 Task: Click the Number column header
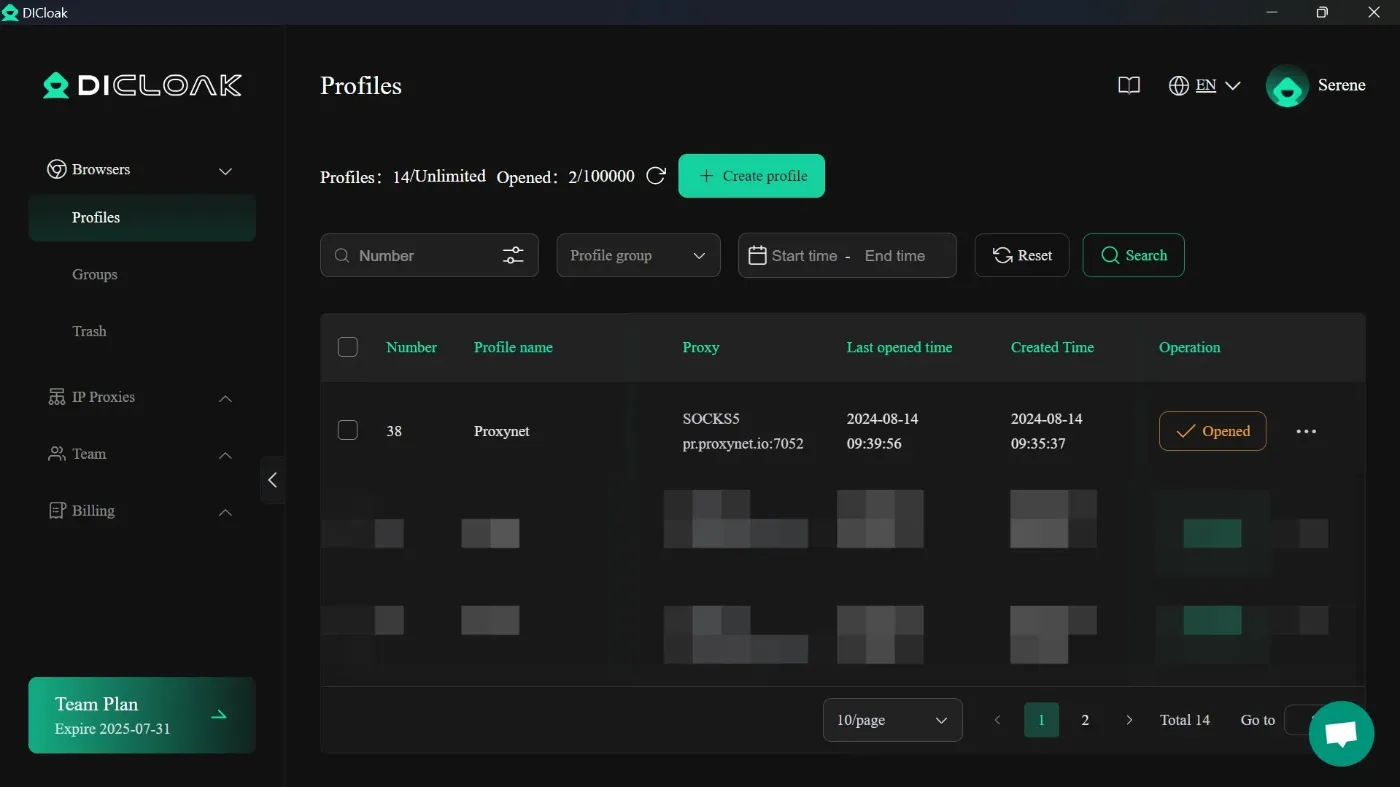[412, 347]
